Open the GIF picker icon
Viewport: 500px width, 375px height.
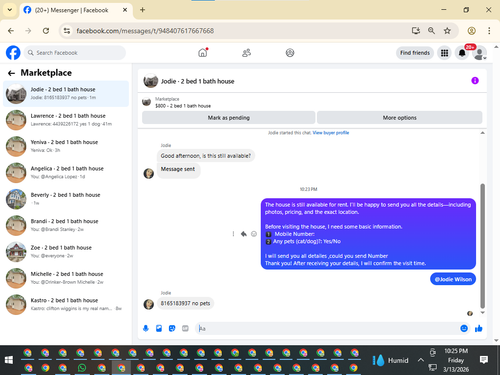[185, 328]
